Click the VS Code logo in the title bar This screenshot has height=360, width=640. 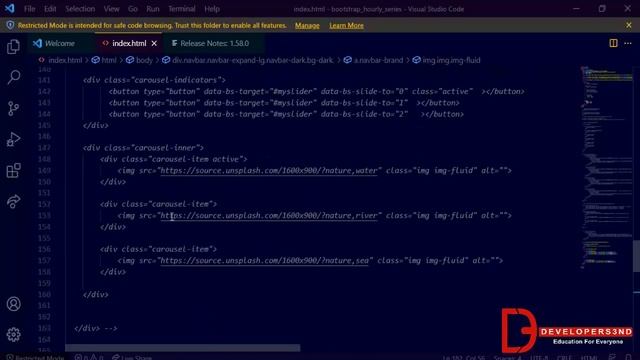pyautogui.click(x=9, y=9)
